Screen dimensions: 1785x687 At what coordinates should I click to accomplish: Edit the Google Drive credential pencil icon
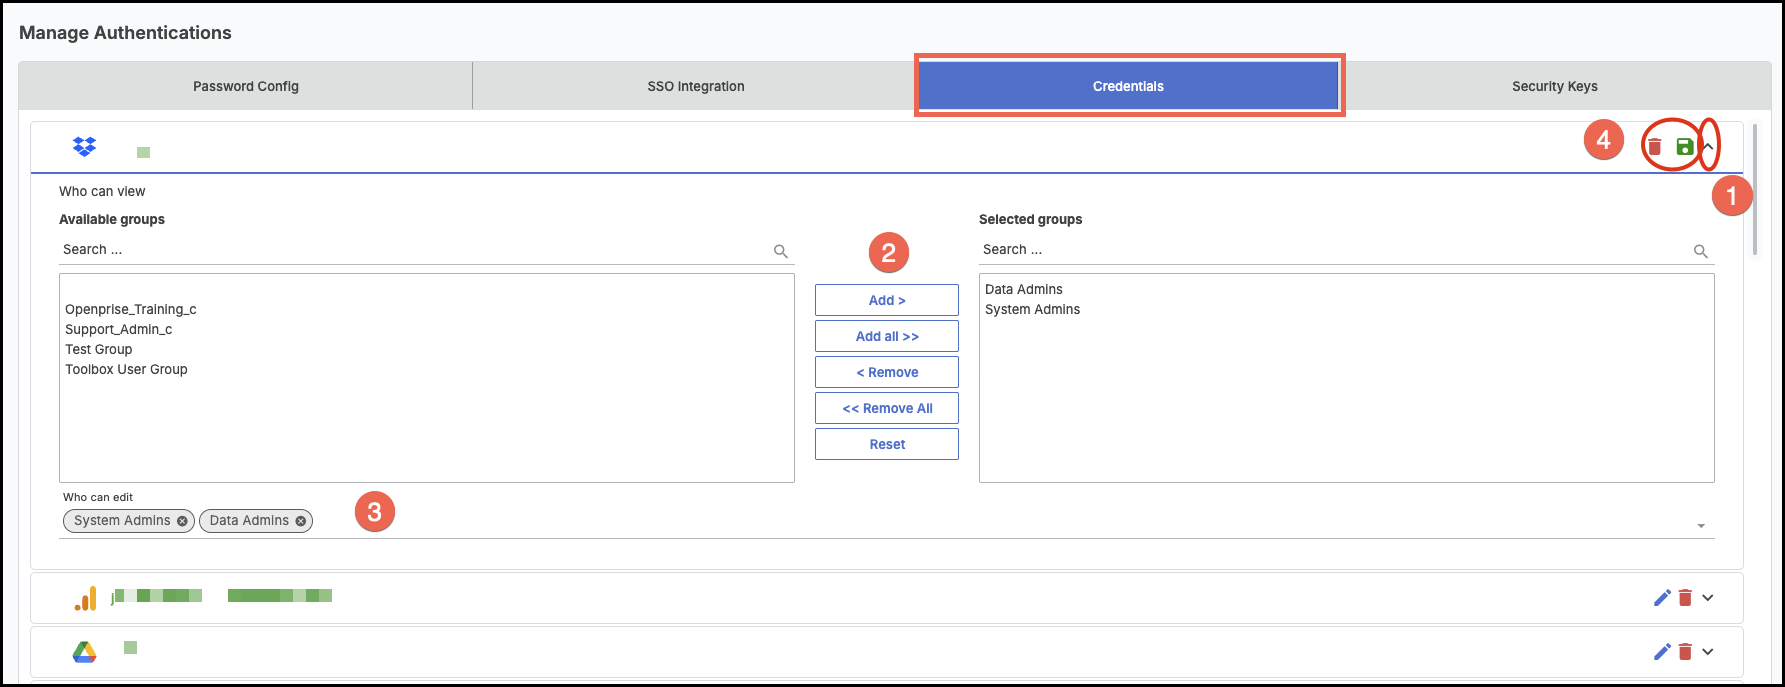tap(1662, 651)
